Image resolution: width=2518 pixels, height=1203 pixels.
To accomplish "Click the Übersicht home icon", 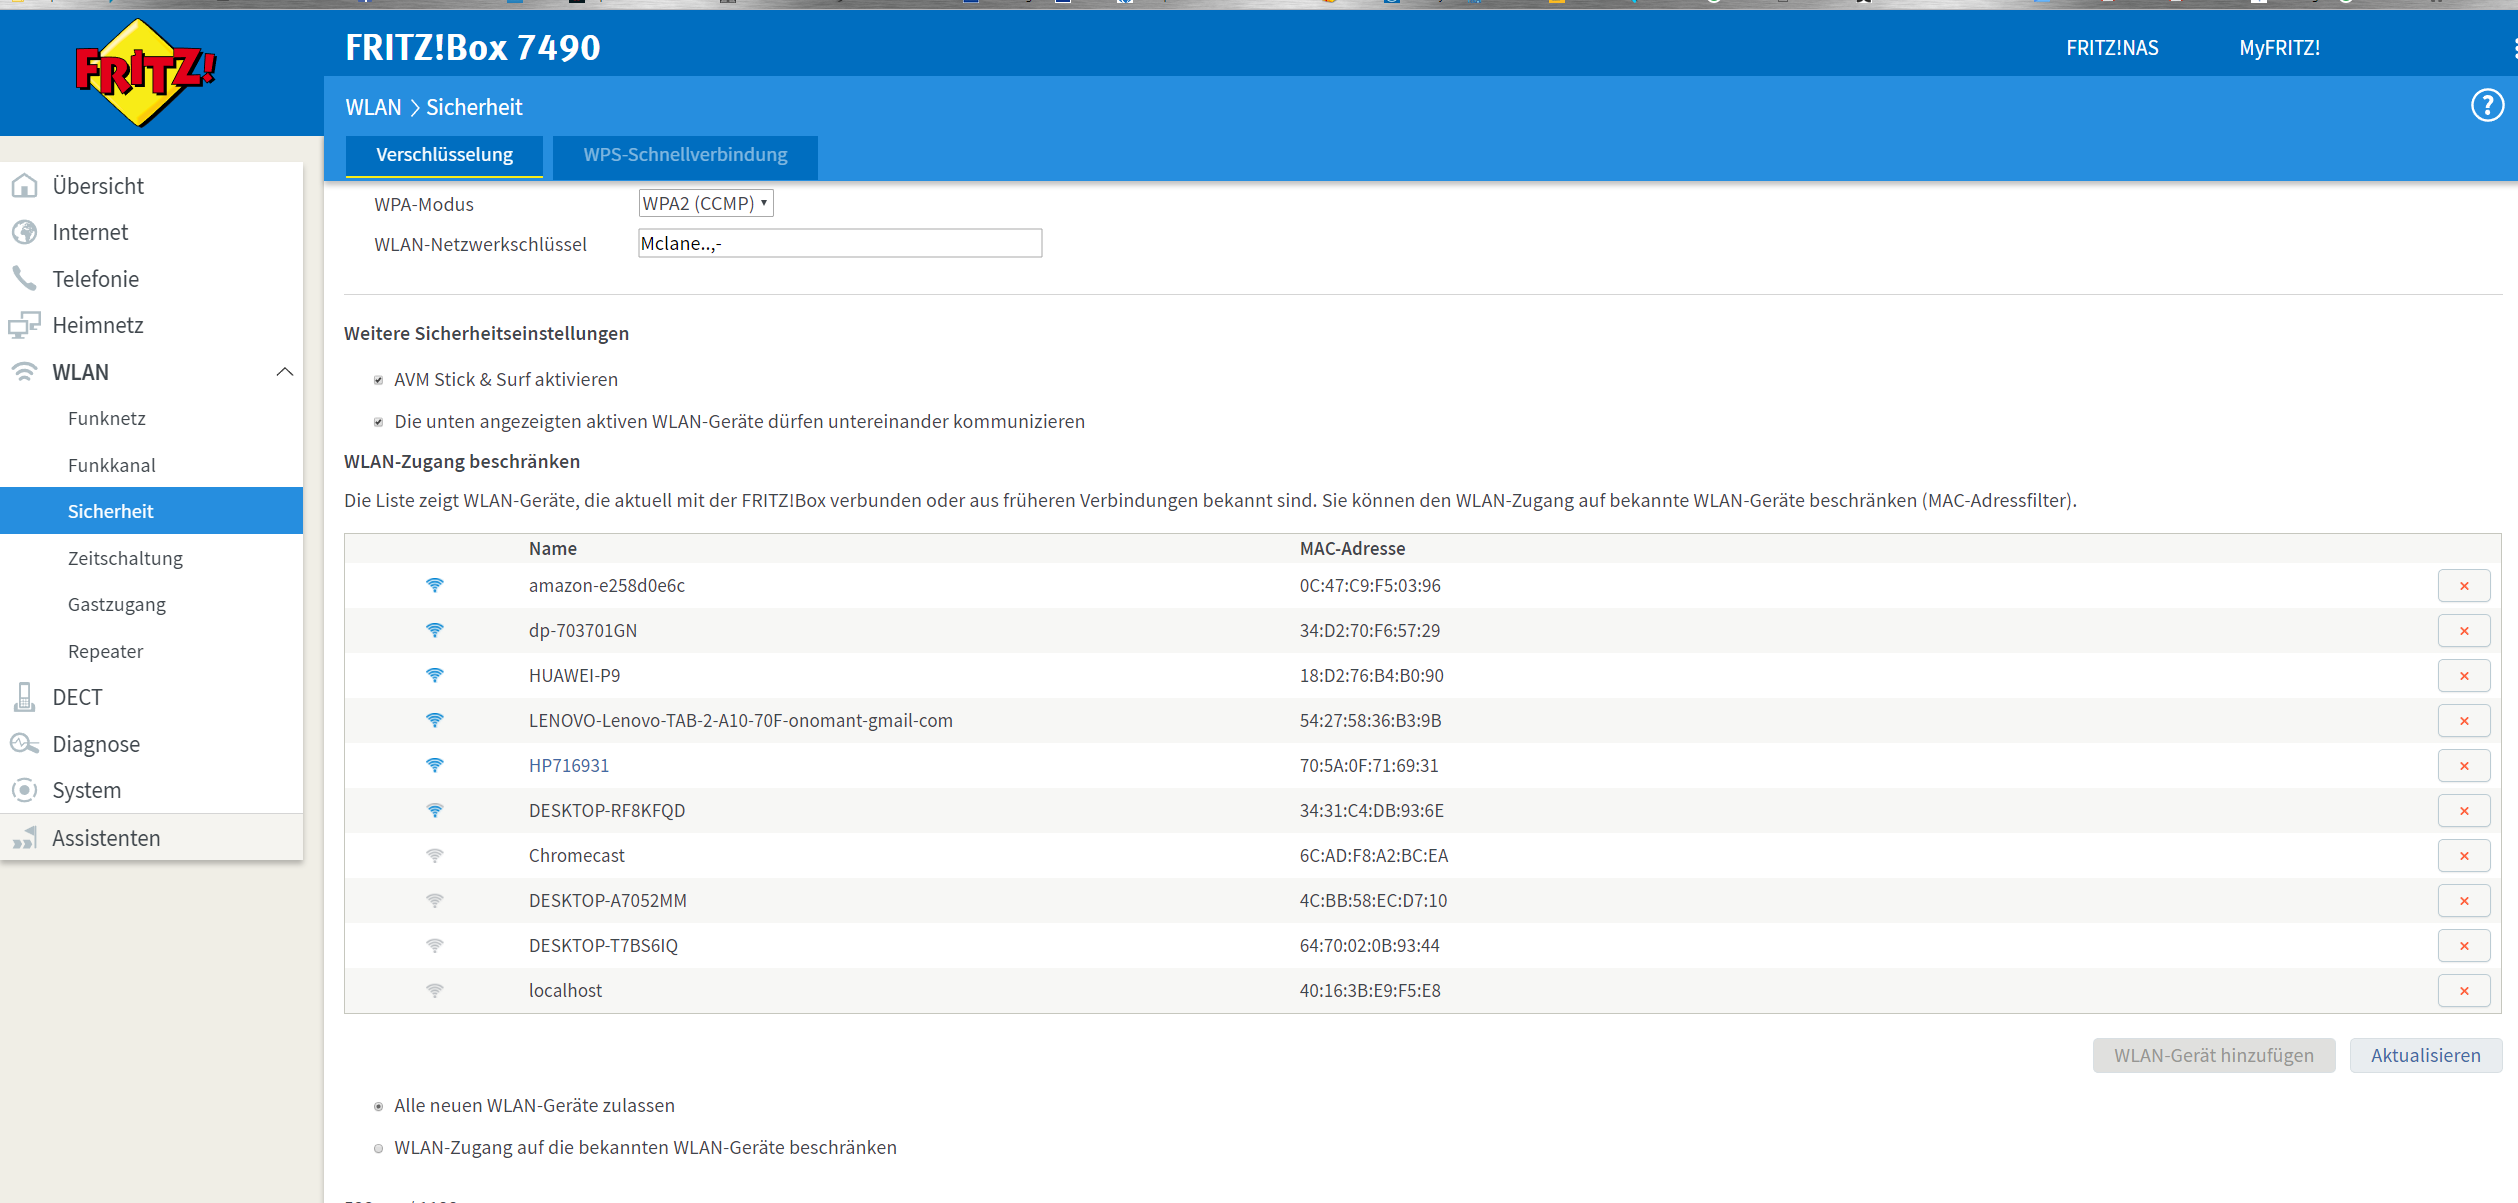I will tap(24, 186).
